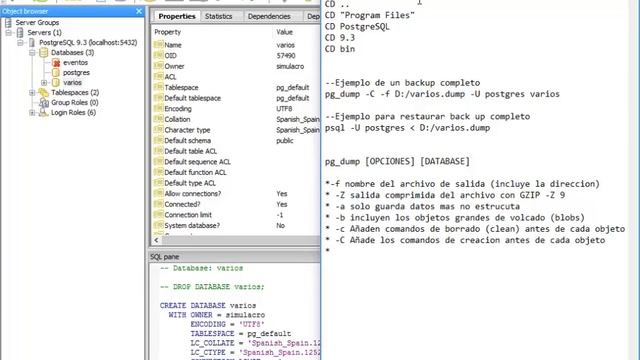This screenshot has width=640, height=360.
Task: Click the 'psql -U postgres < D:/varios.dump' line
Action: [407, 128]
